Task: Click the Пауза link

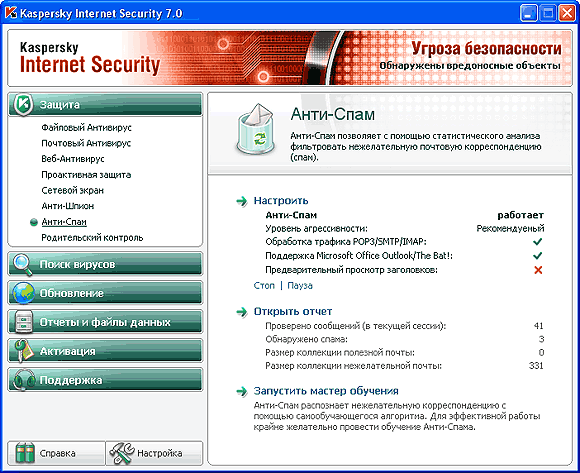Action: (300, 286)
